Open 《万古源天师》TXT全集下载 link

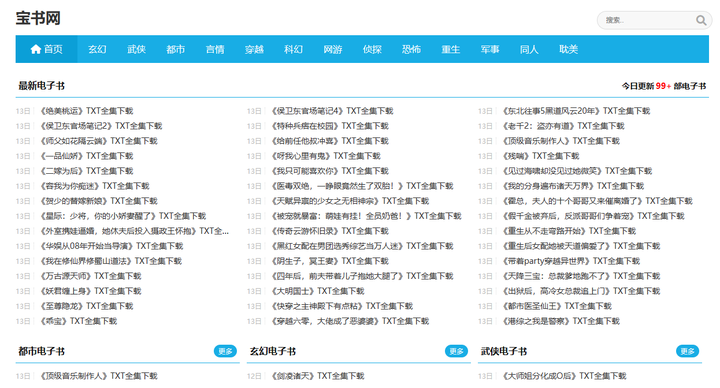(90, 276)
